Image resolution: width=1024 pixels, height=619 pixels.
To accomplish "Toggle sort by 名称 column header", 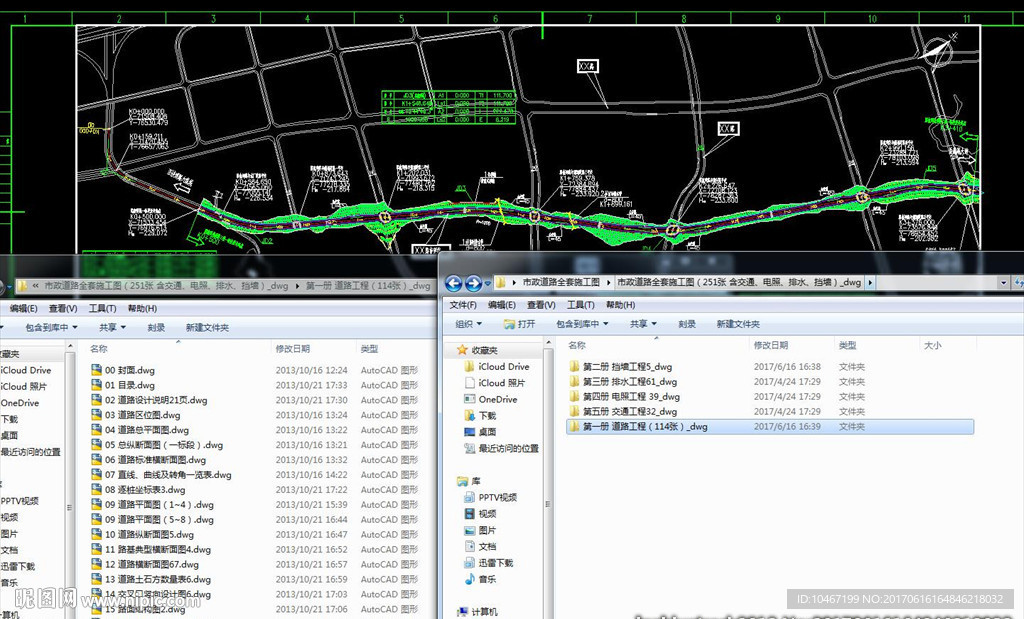I will pos(576,345).
